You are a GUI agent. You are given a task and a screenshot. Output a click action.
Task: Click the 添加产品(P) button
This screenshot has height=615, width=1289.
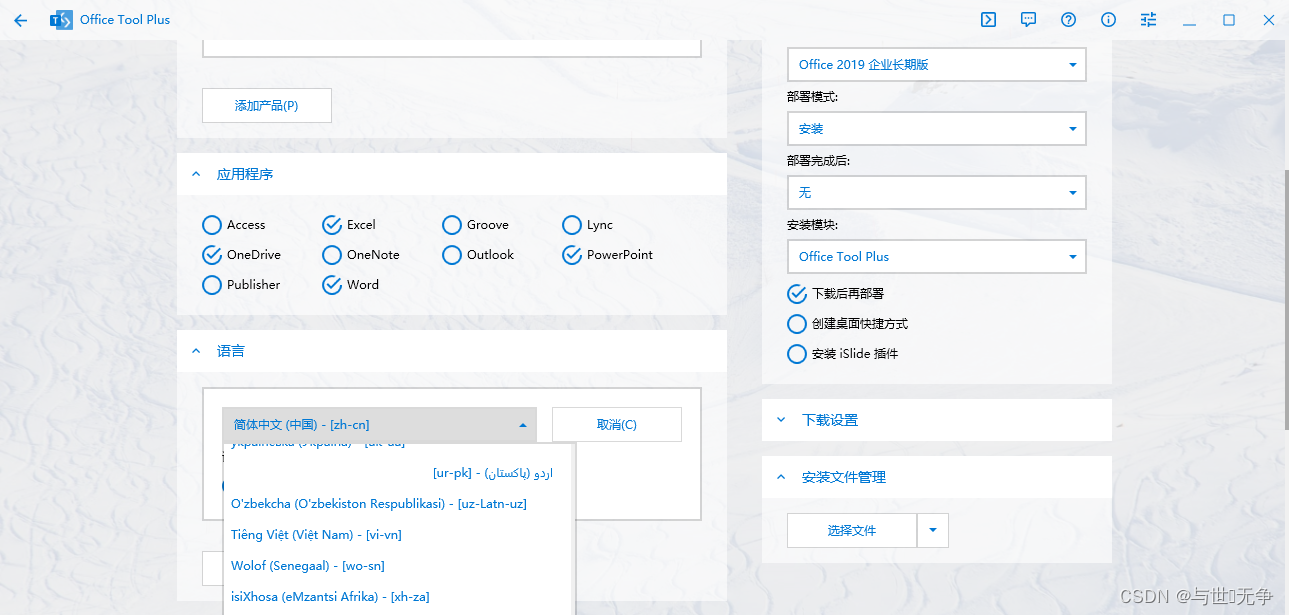267,106
